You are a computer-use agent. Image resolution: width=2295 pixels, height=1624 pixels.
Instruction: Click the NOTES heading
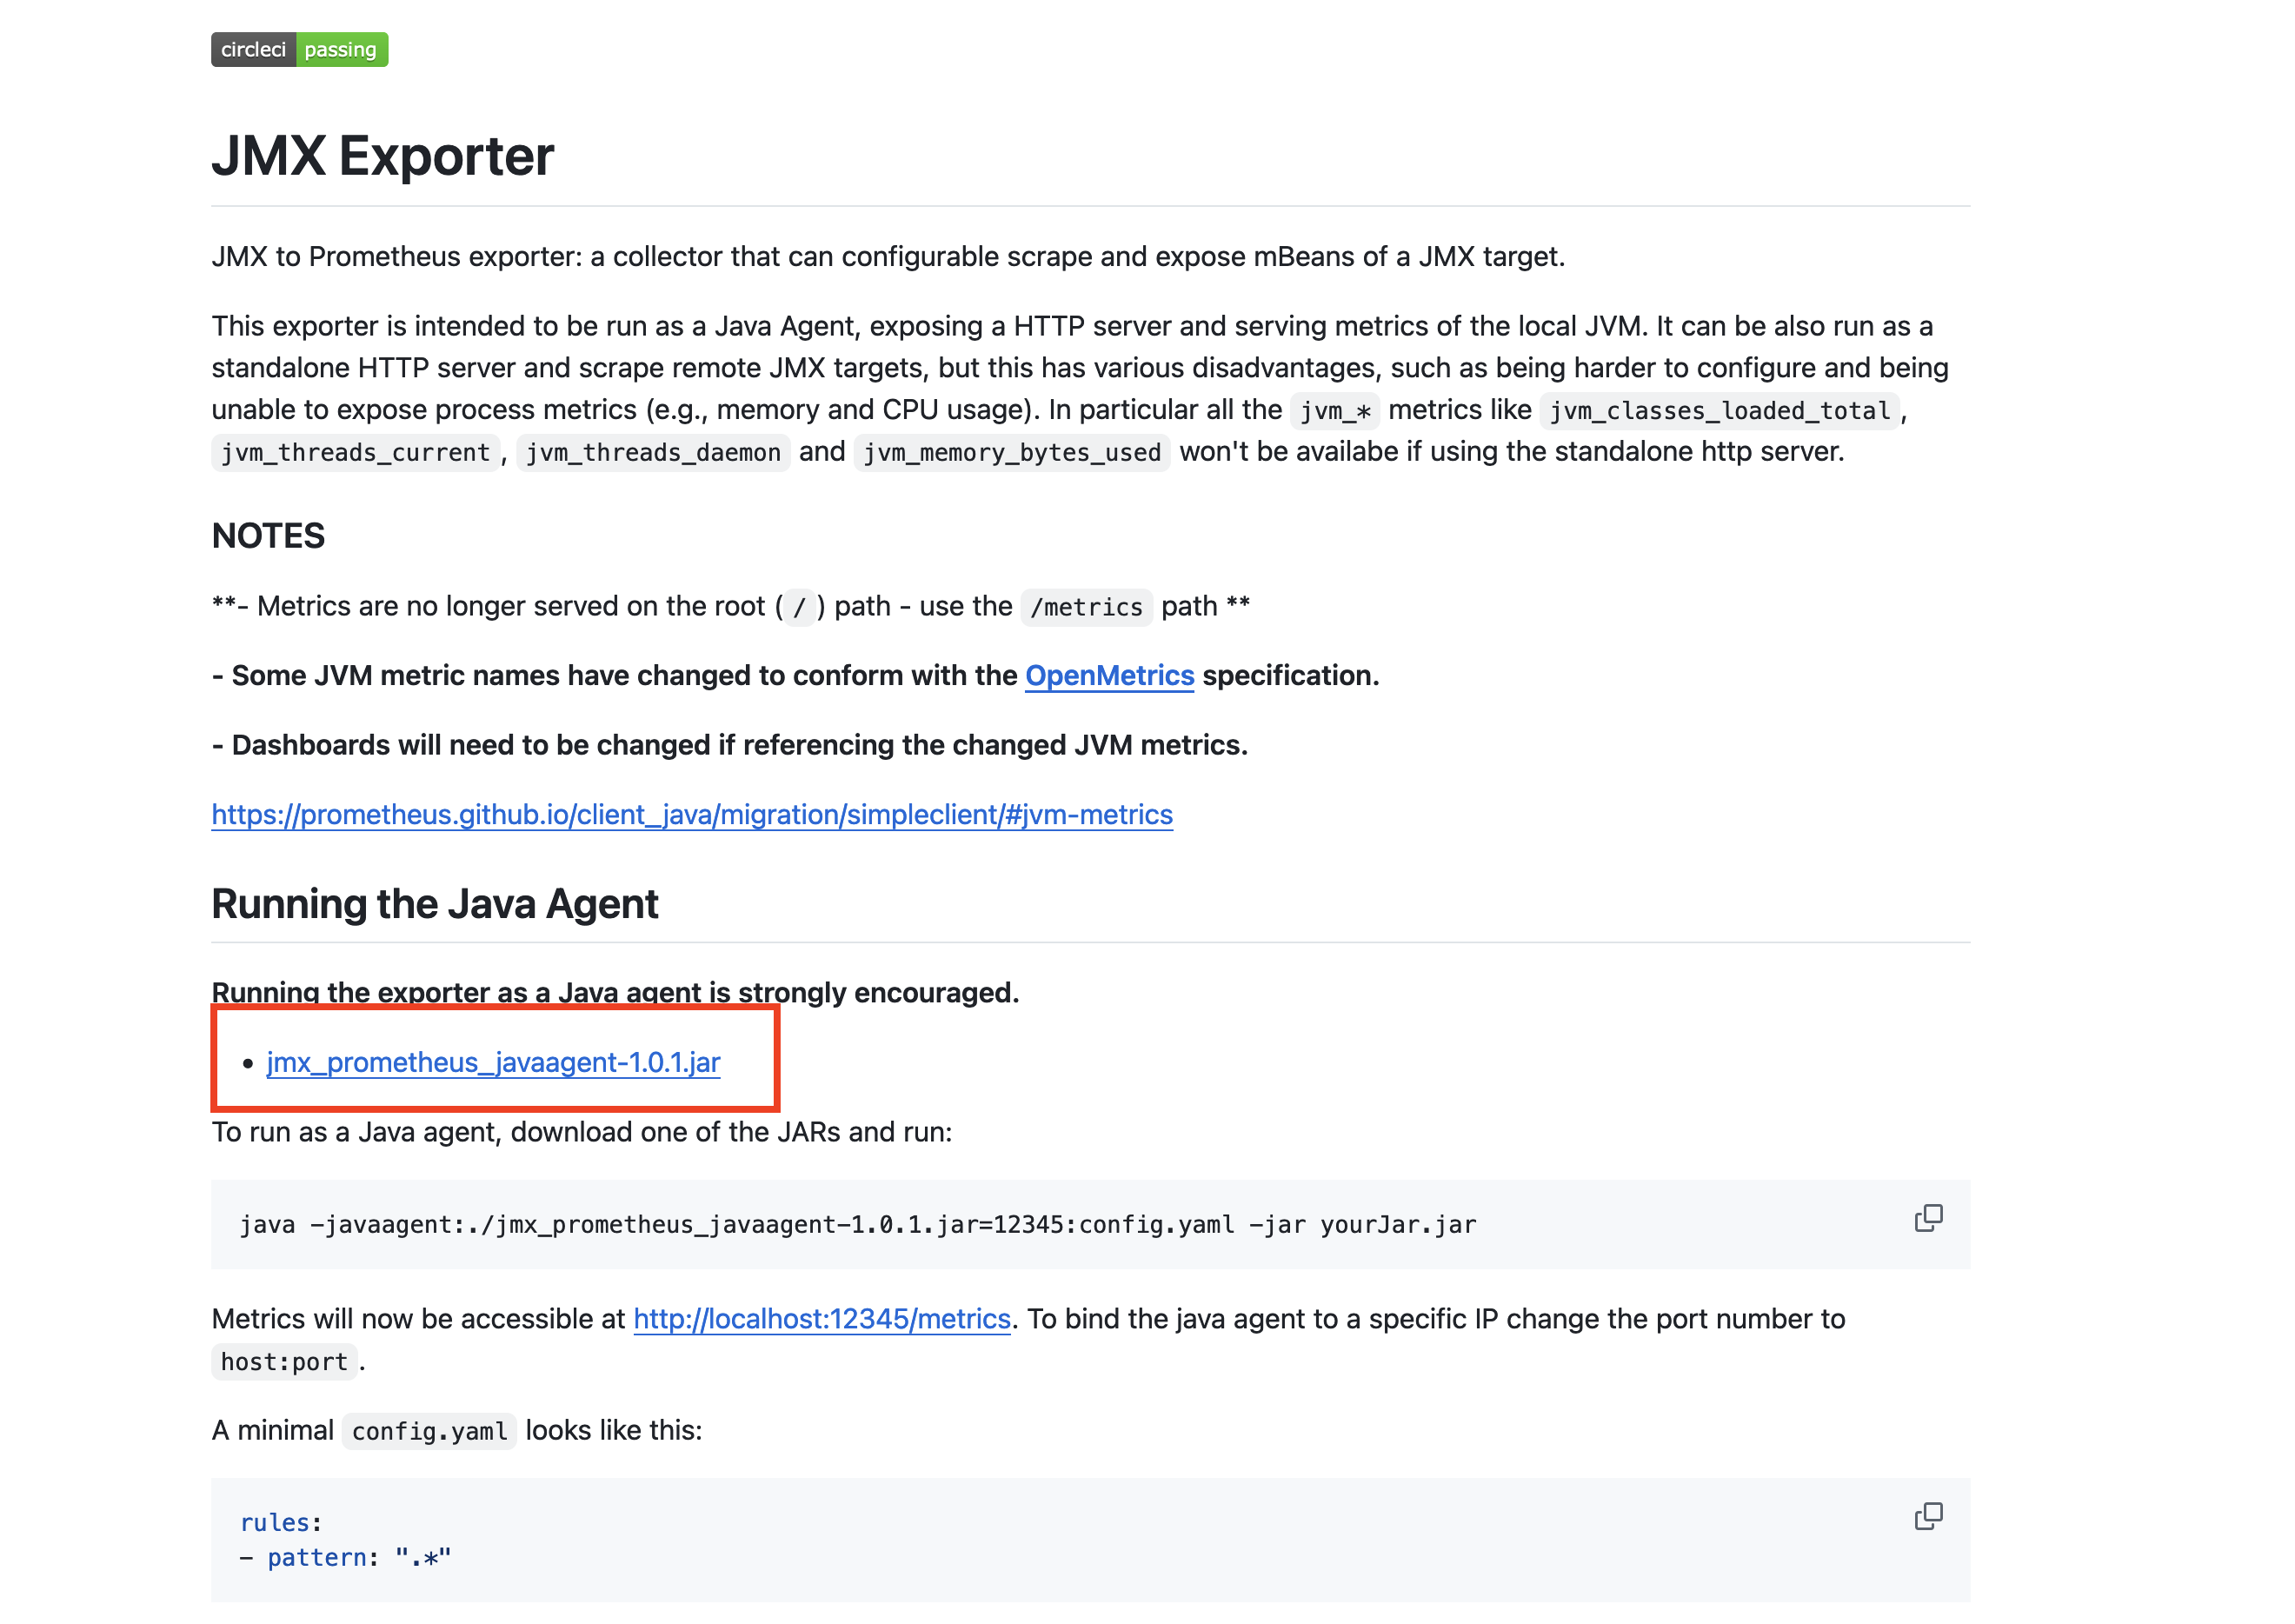[269, 536]
